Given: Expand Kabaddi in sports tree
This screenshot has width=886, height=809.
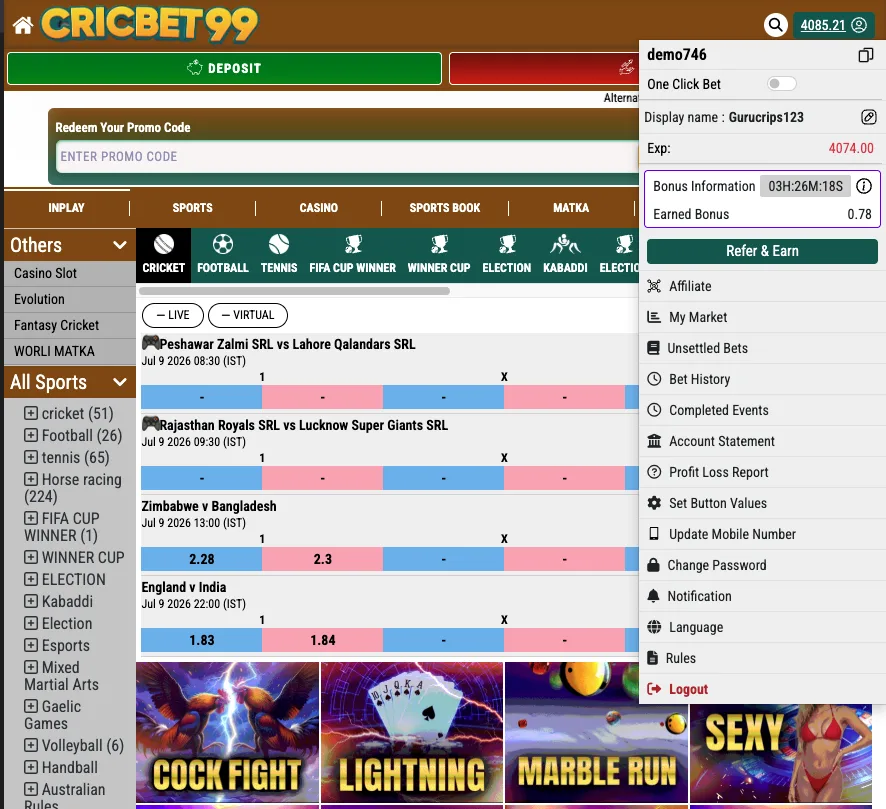Looking at the screenshot, I should click(x=31, y=601).
